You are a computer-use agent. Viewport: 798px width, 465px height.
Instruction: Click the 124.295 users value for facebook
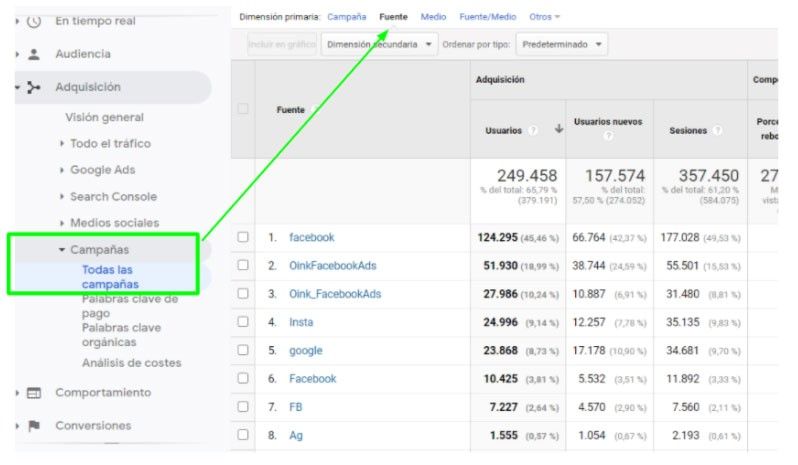[497, 237]
